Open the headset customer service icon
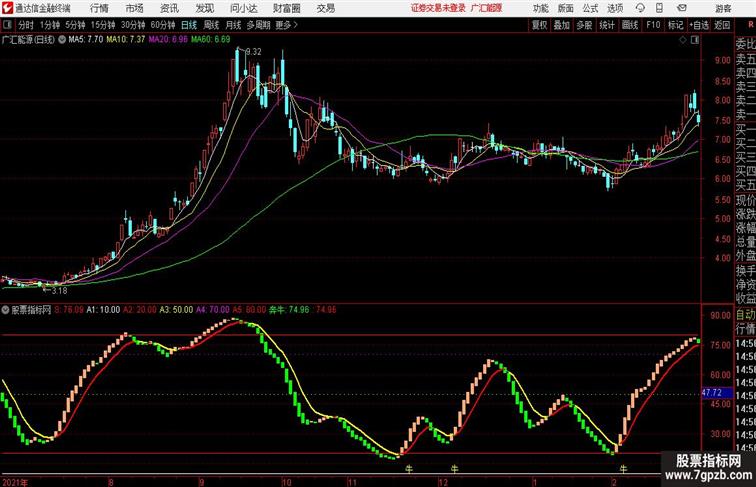 pos(640,8)
